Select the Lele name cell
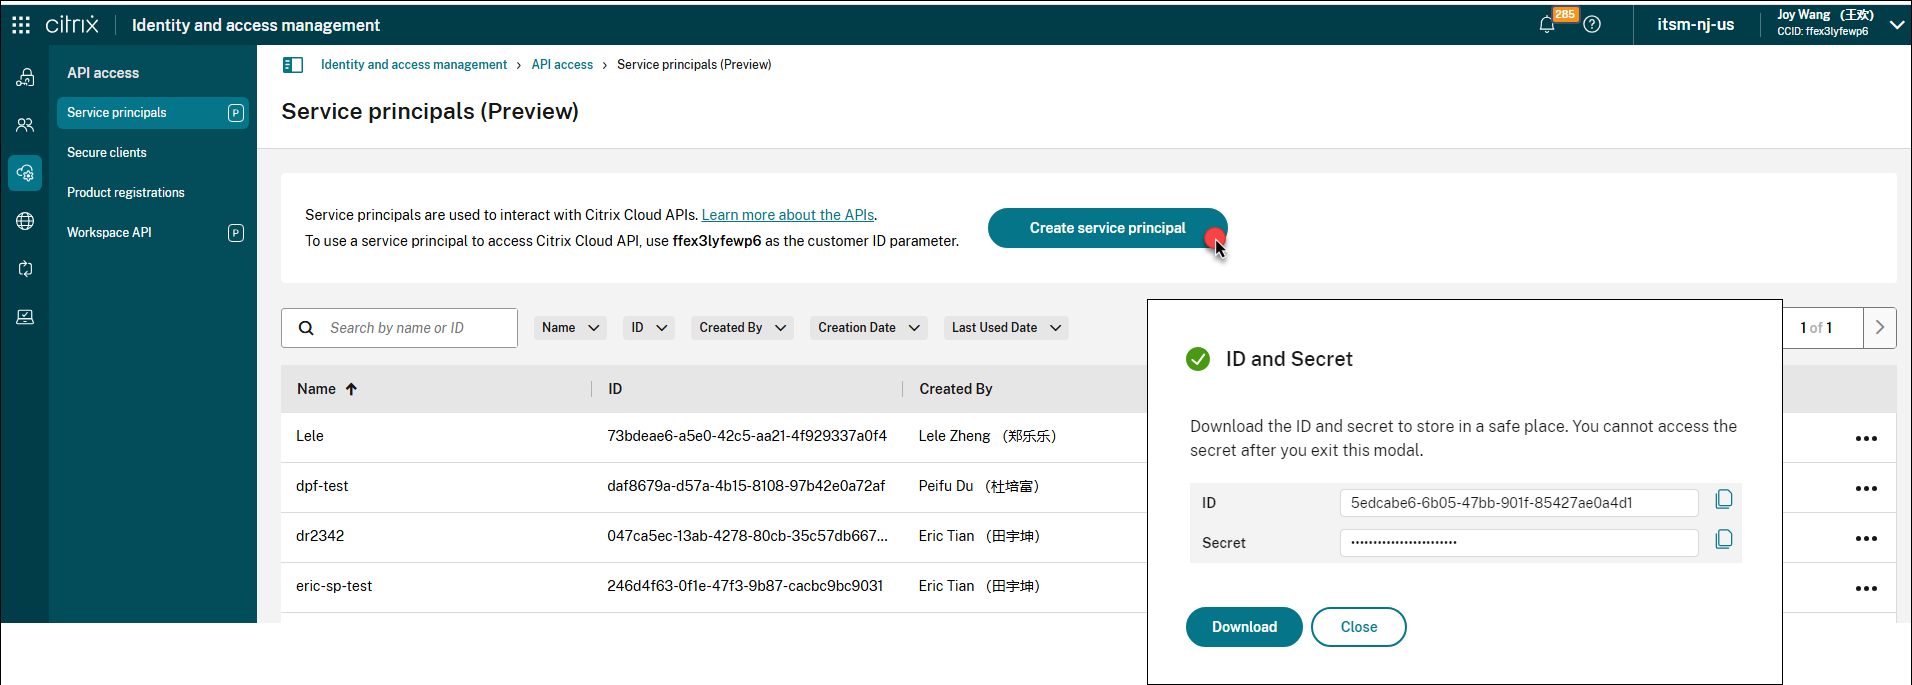The image size is (1912, 685). pyautogui.click(x=310, y=436)
